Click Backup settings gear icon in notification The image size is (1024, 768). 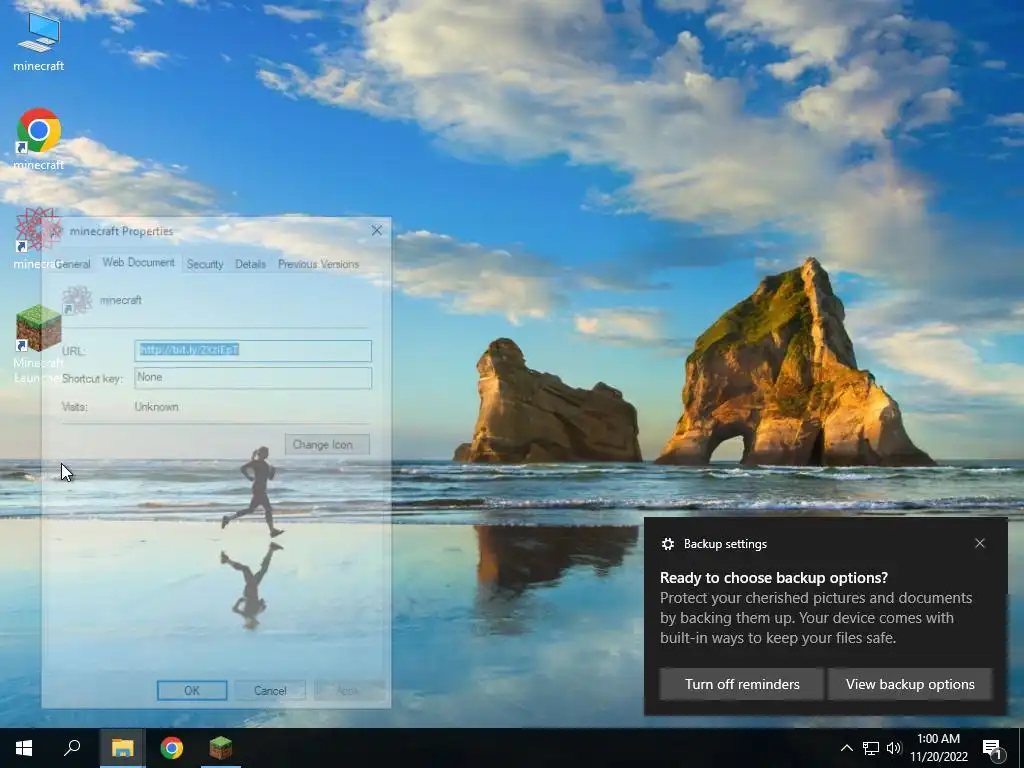pos(667,544)
